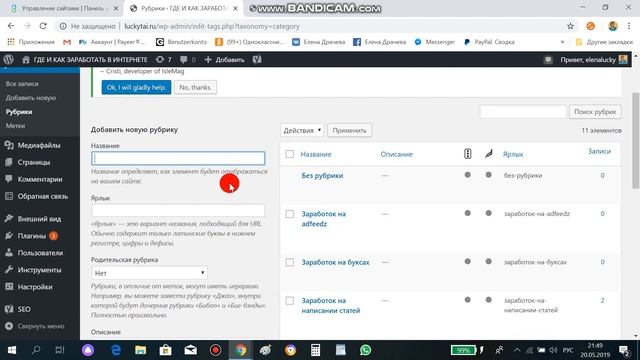The width and height of the screenshot is (640, 360).
Task: Tick checkbox for Заработок на написании статей
Action: (x=289, y=300)
